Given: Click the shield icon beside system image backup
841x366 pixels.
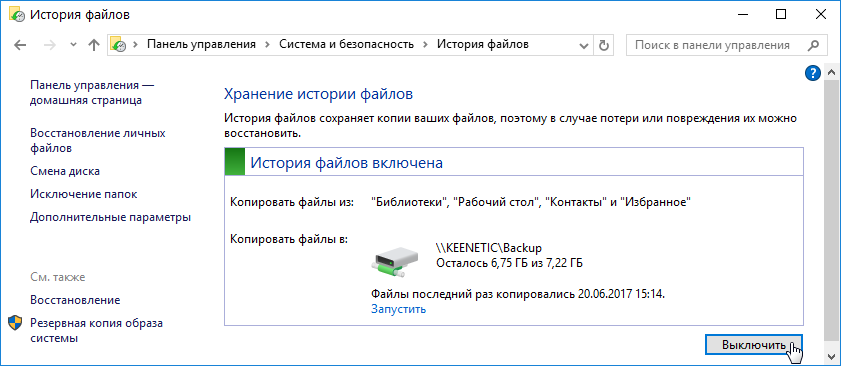Looking at the screenshot, I should [15, 323].
